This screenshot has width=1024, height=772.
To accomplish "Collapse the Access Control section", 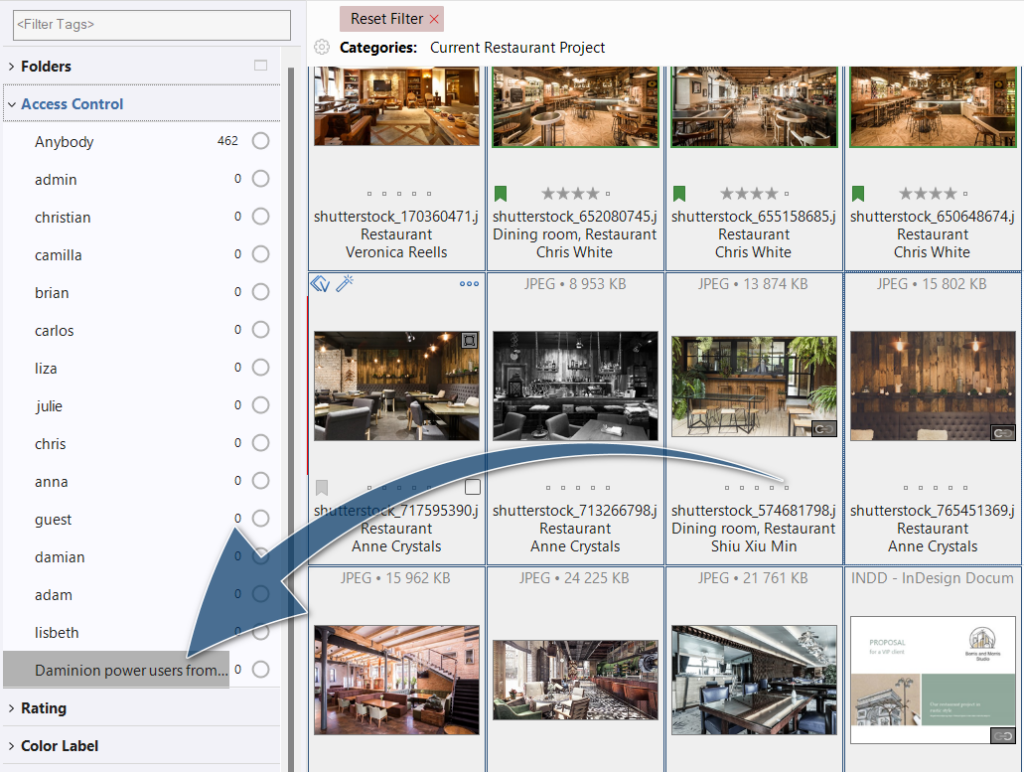I will pos(12,104).
